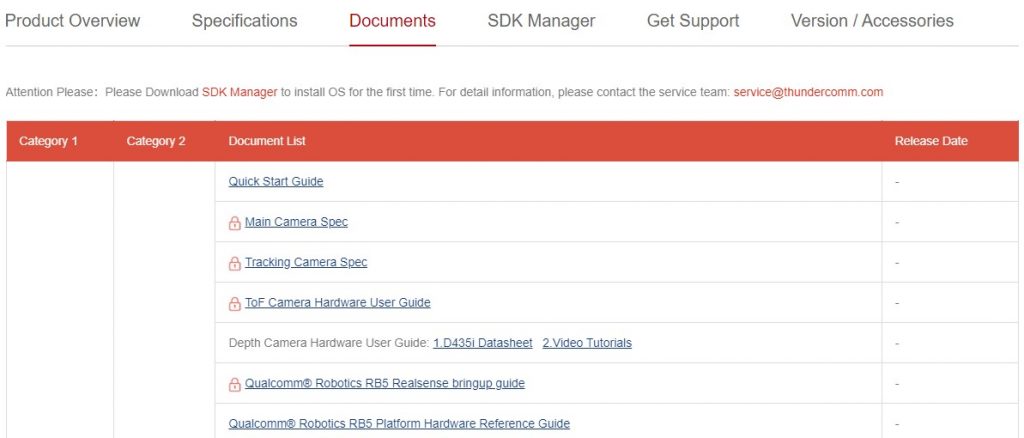This screenshot has height=438, width=1024.
Task: Click the lock icon beside Tracking Camera Spec
Action: pos(234,264)
